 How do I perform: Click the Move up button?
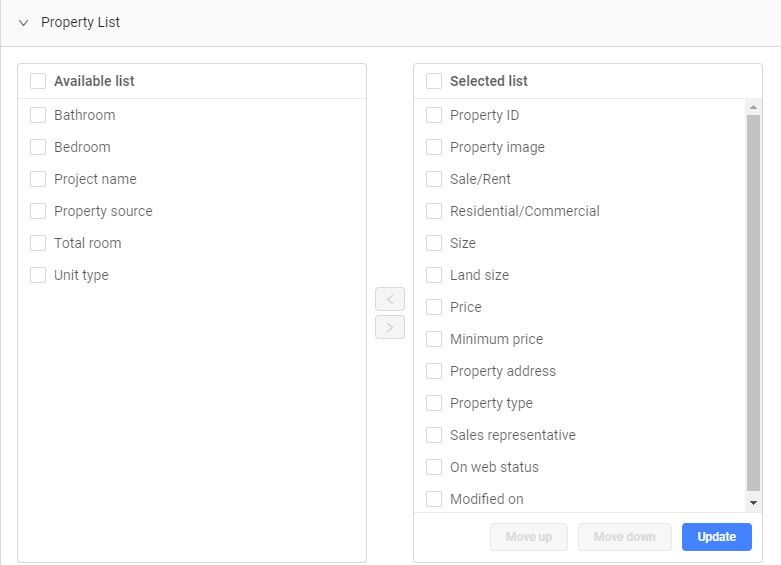(x=529, y=537)
